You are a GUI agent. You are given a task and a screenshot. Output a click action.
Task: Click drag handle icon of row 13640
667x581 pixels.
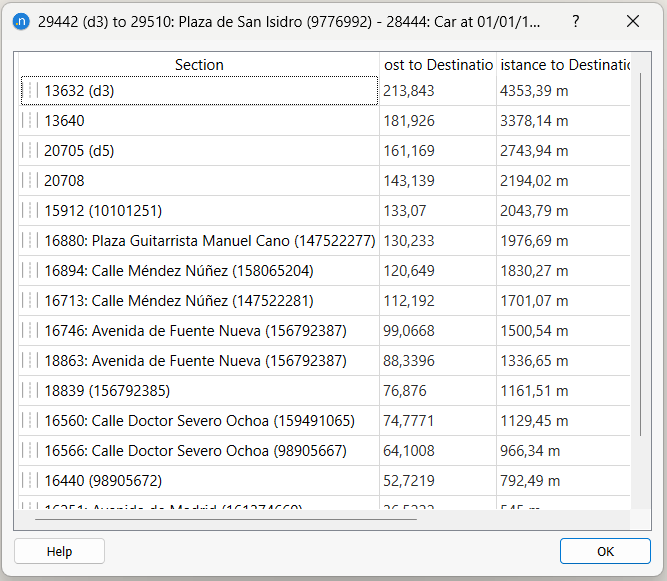tap(32, 121)
